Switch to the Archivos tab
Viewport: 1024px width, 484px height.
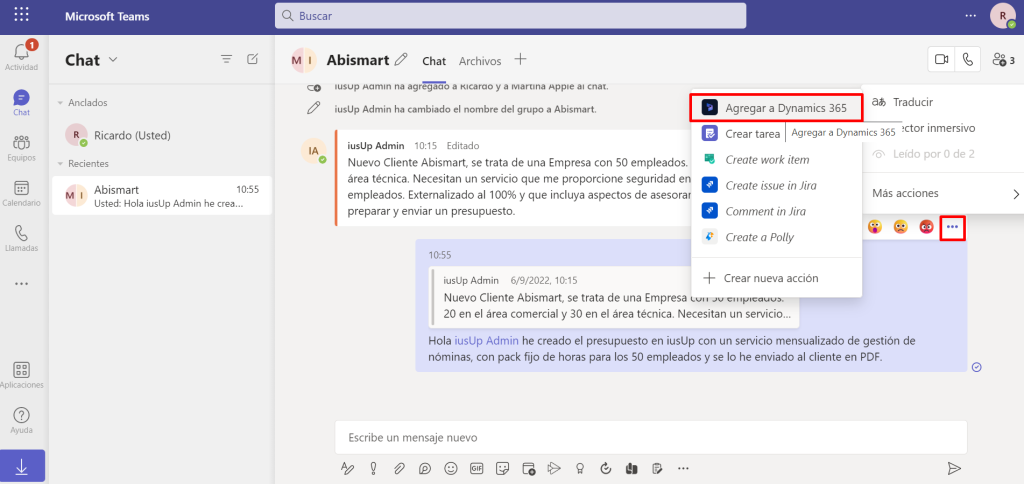[x=480, y=61]
